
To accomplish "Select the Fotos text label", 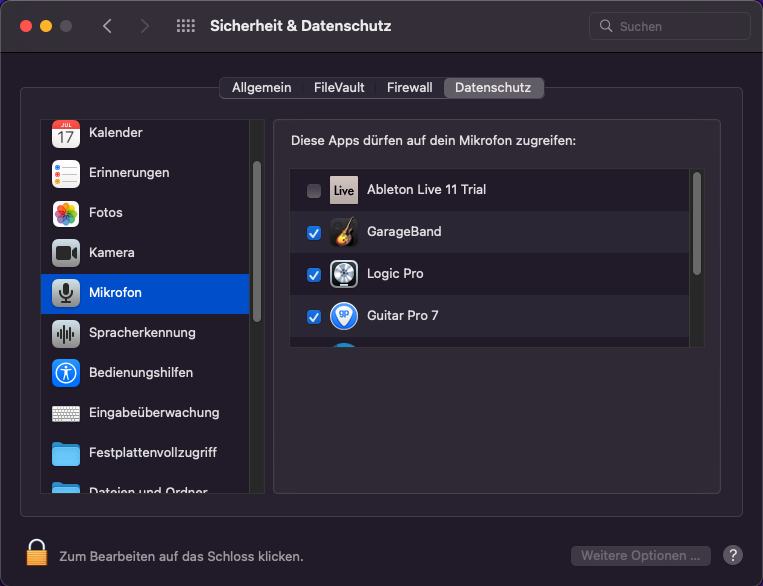I will coord(106,212).
